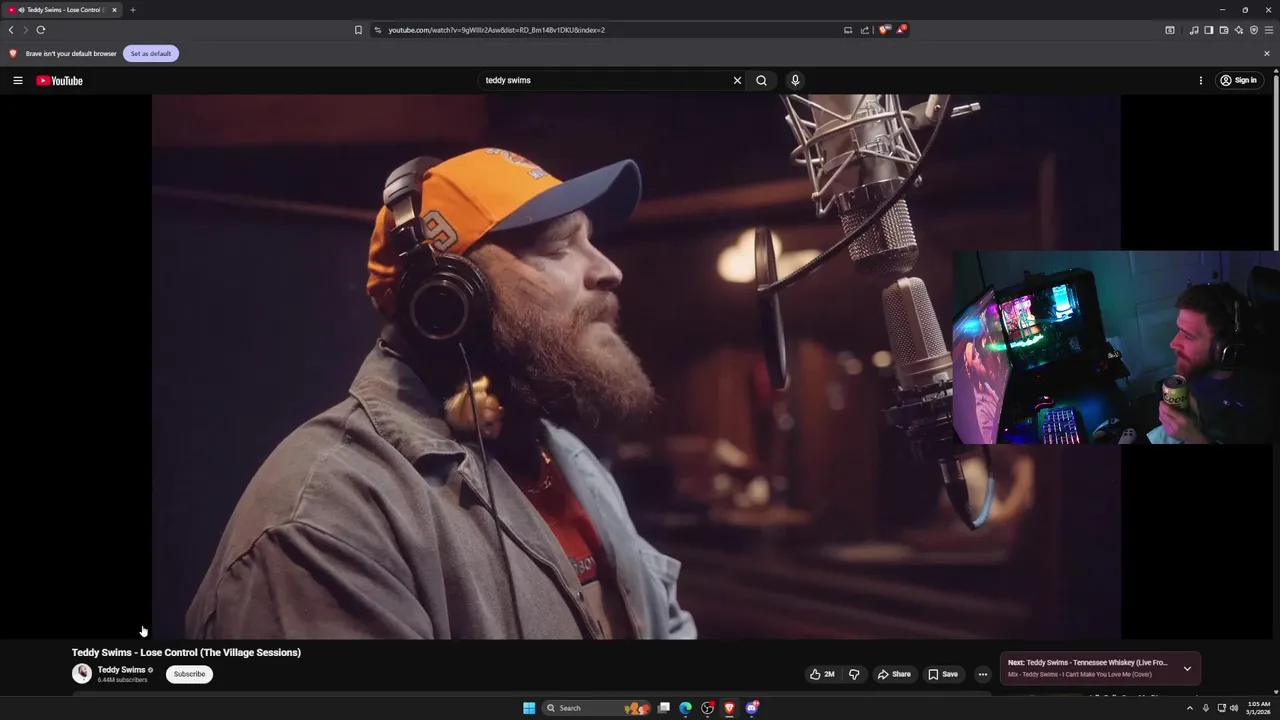Go to YouTube home via logo
This screenshot has width=1280, height=720.
[x=59, y=80]
